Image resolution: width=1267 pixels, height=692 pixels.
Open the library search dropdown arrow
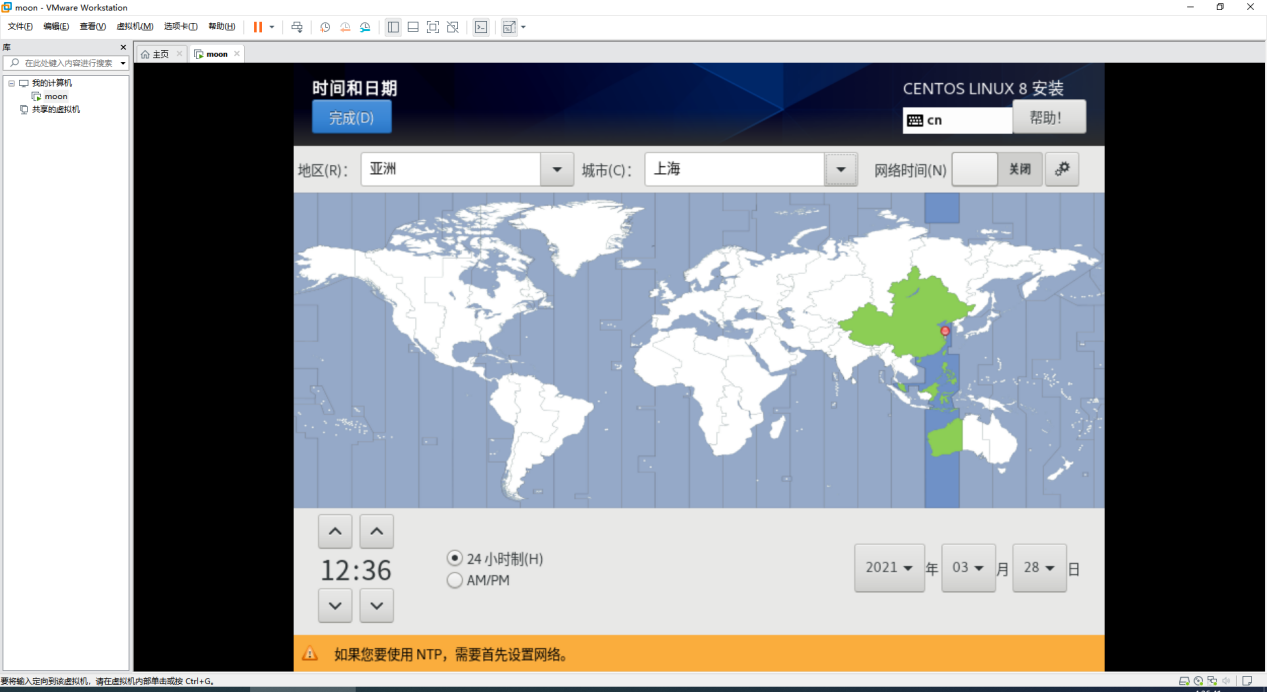(x=123, y=63)
